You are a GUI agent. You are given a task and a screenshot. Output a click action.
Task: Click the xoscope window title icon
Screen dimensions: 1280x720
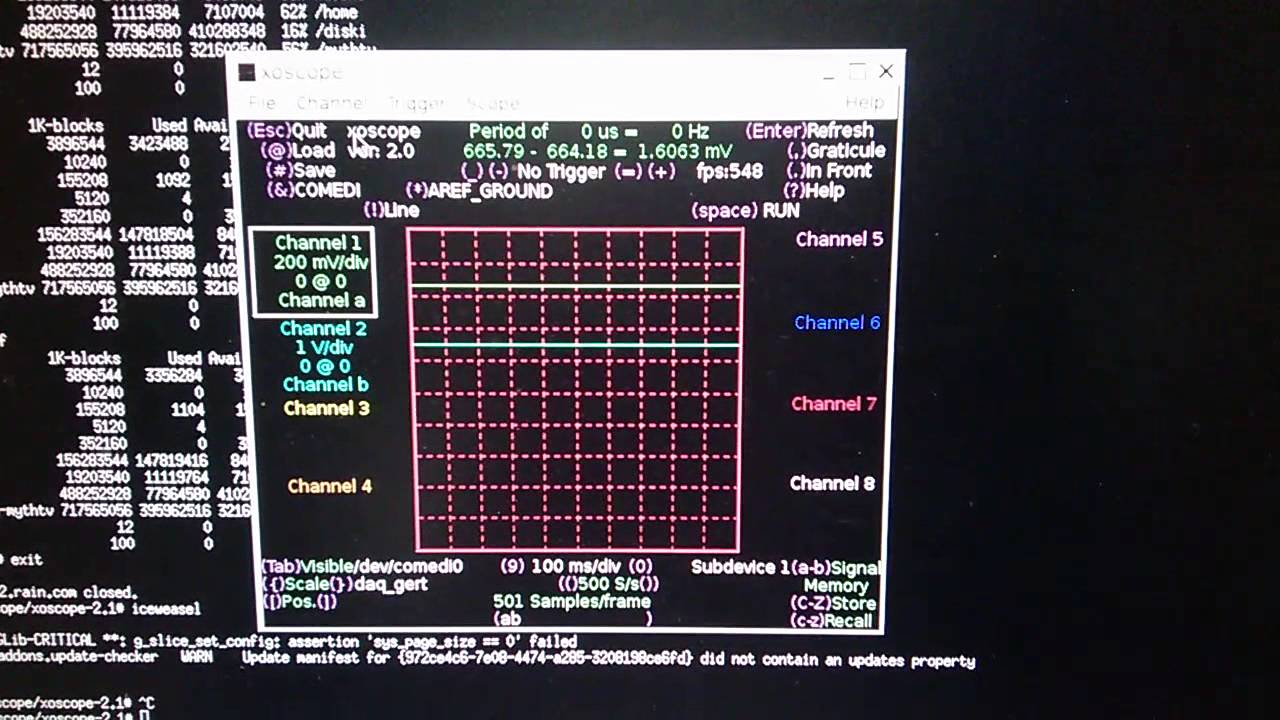246,73
